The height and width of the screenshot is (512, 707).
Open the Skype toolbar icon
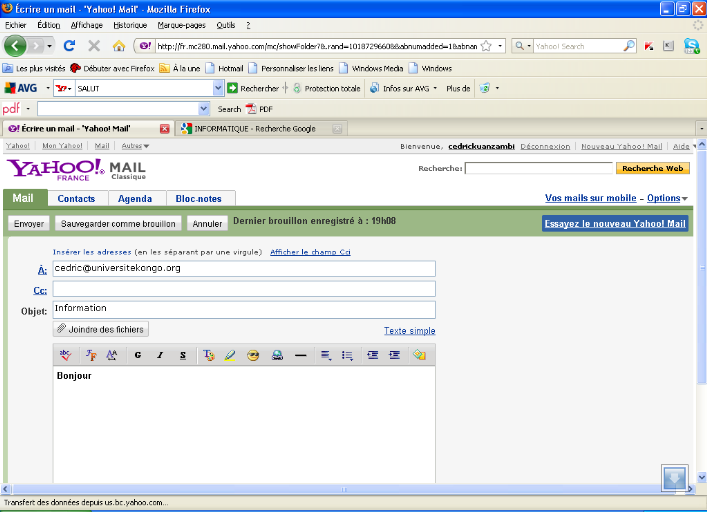691,46
